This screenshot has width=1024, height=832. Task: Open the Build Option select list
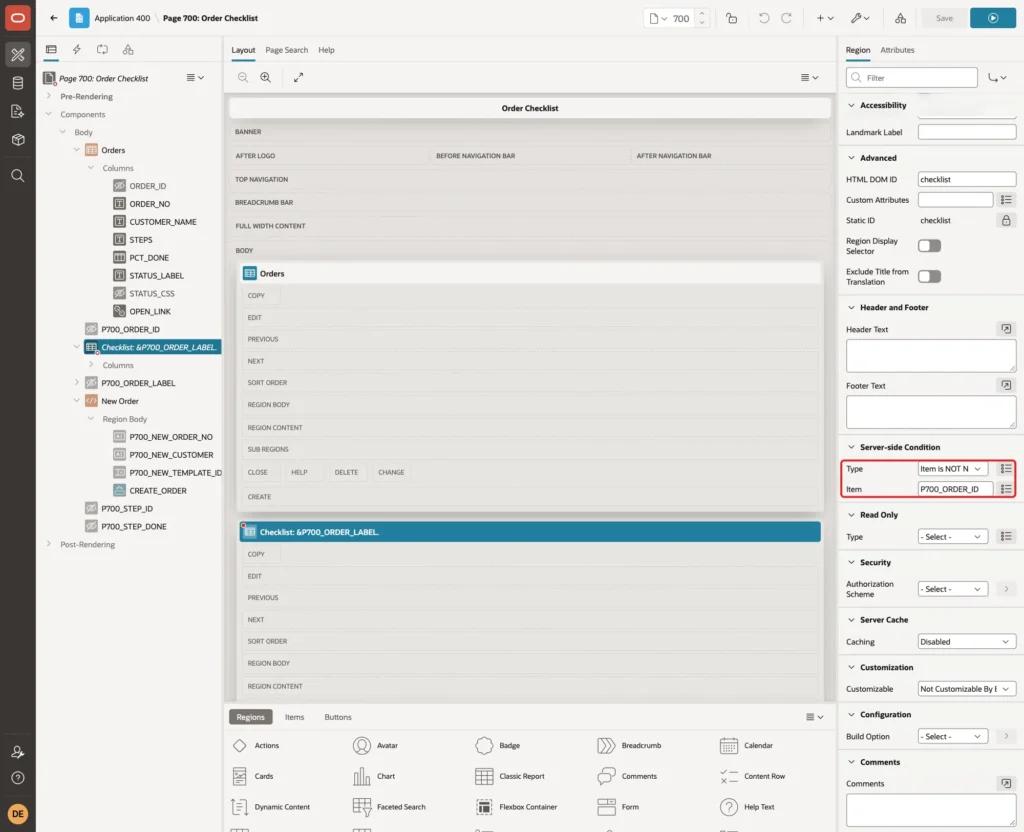point(953,736)
